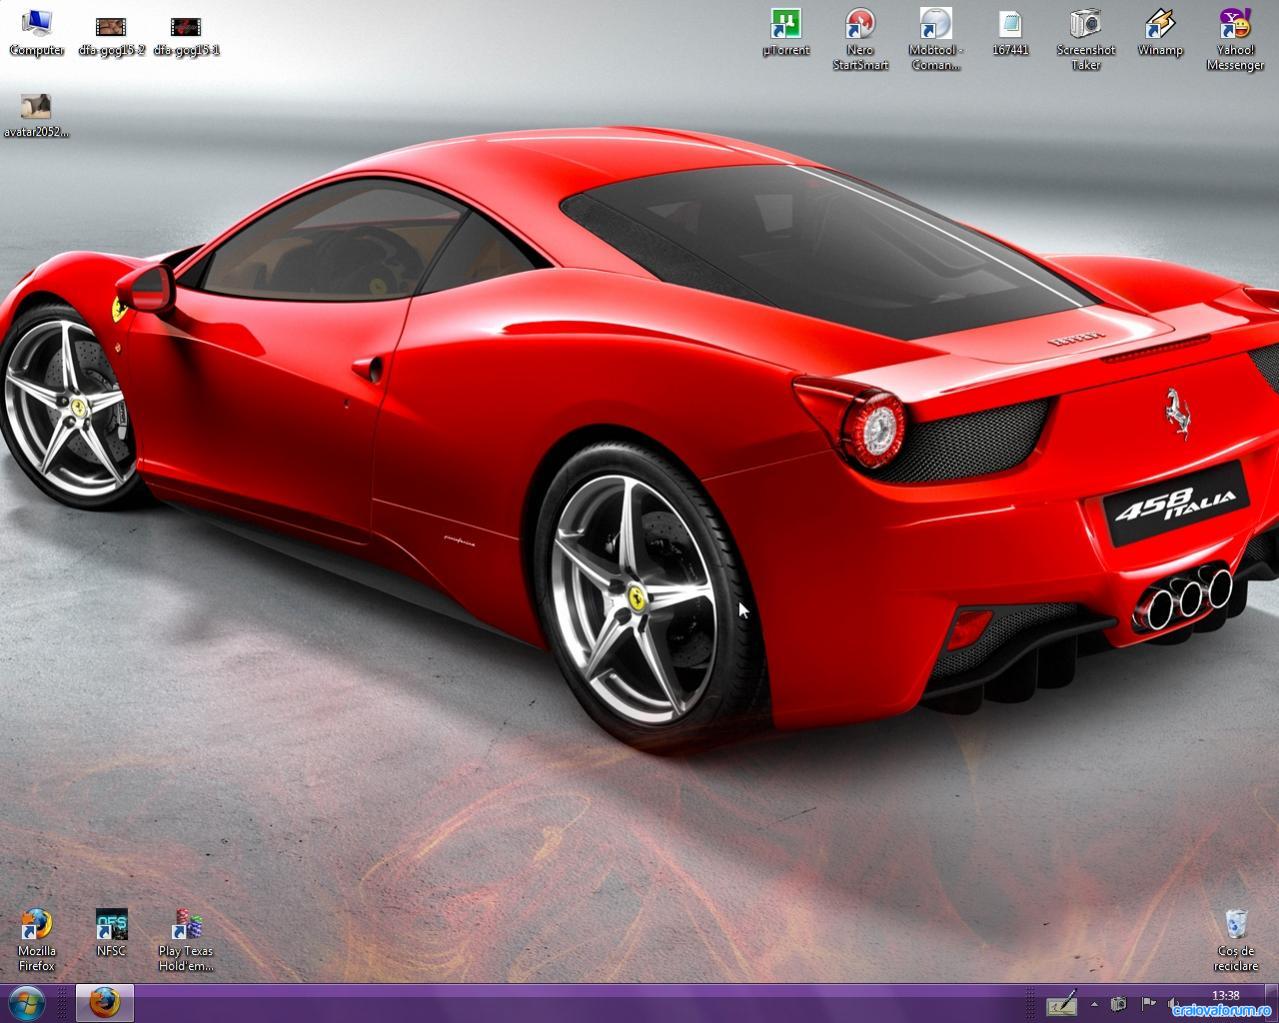Open the Nero StartSmart shortcut
The height and width of the screenshot is (1023, 1279).
click(x=860, y=39)
